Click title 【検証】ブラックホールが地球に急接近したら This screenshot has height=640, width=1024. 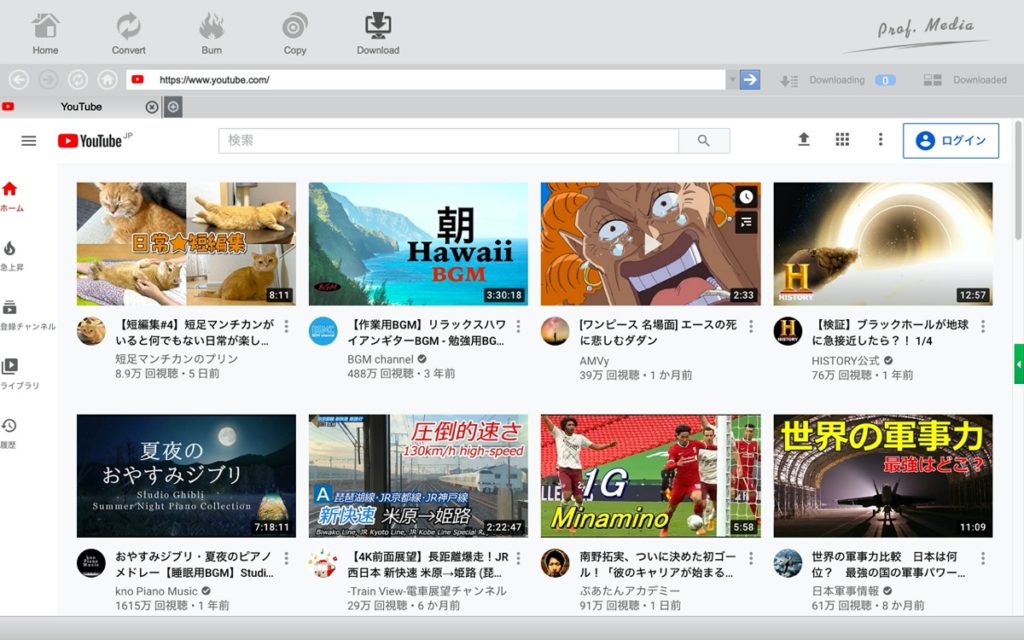(x=890, y=332)
